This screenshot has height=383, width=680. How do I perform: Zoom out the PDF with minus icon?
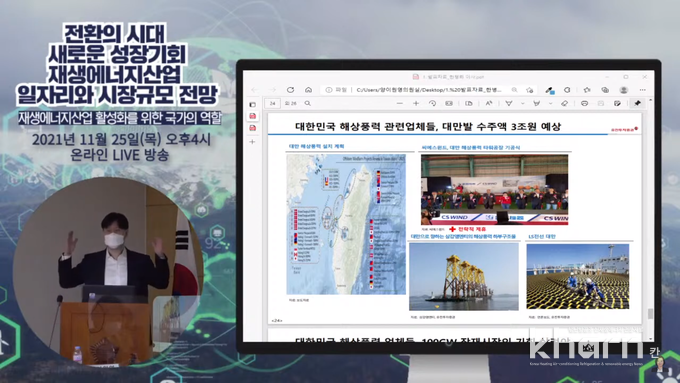tap(399, 104)
